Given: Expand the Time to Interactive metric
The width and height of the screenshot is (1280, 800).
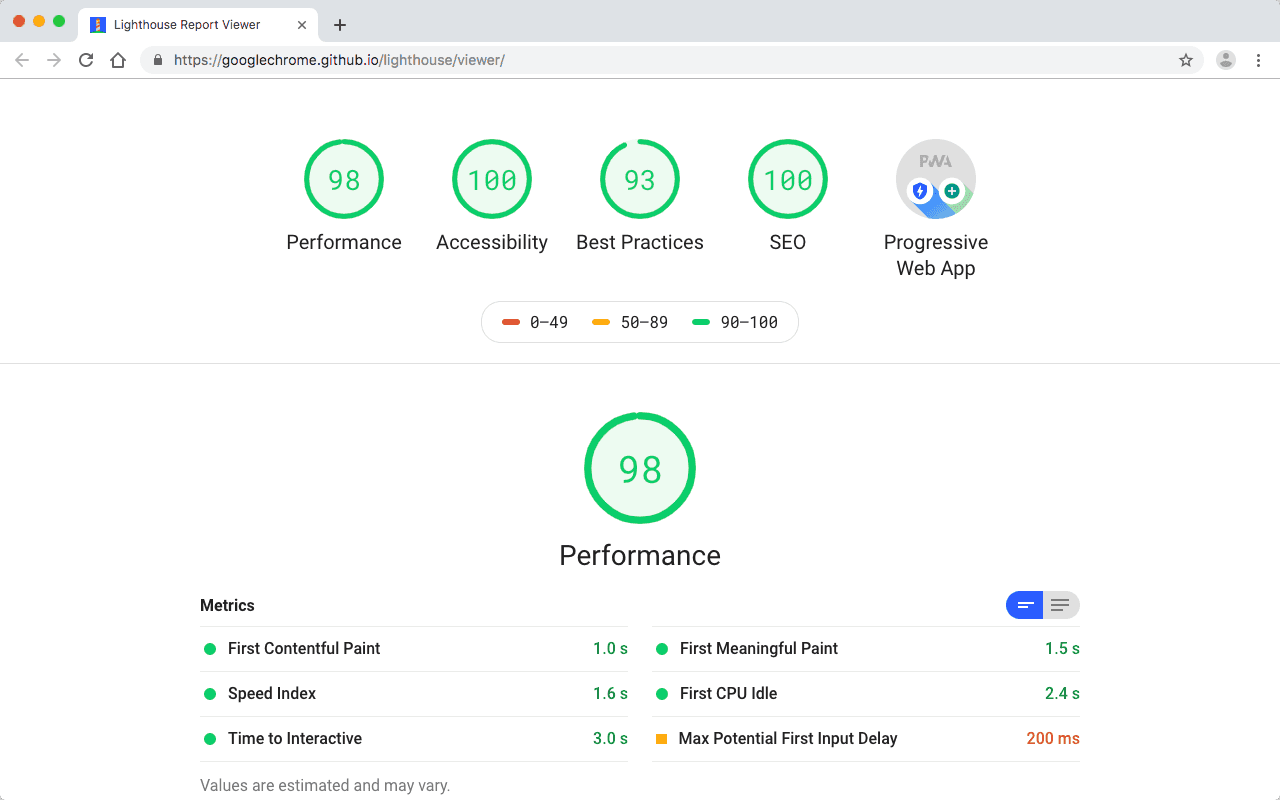Looking at the screenshot, I should coord(414,739).
